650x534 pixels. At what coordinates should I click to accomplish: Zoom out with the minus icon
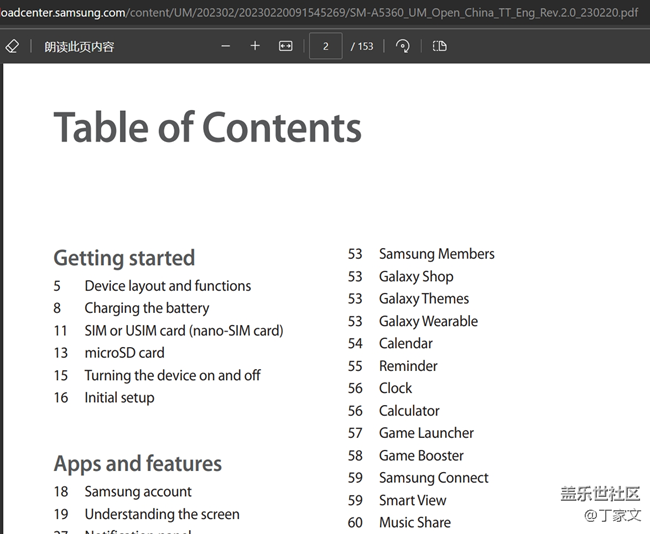click(225, 46)
